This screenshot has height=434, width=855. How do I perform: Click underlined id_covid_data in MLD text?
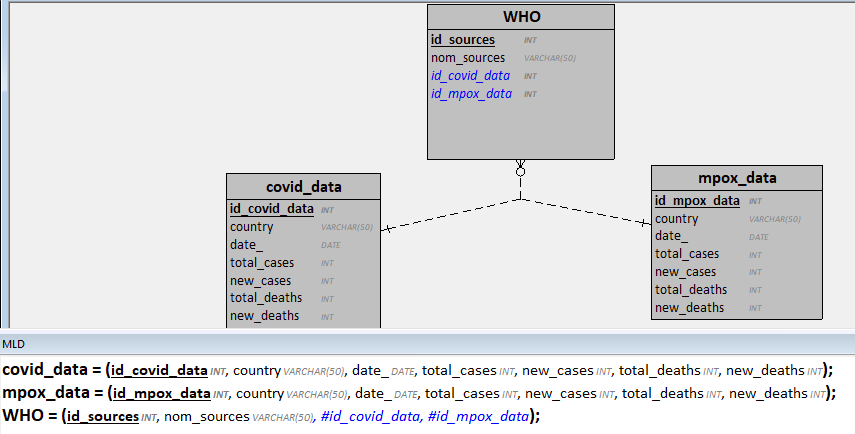click(x=159, y=370)
